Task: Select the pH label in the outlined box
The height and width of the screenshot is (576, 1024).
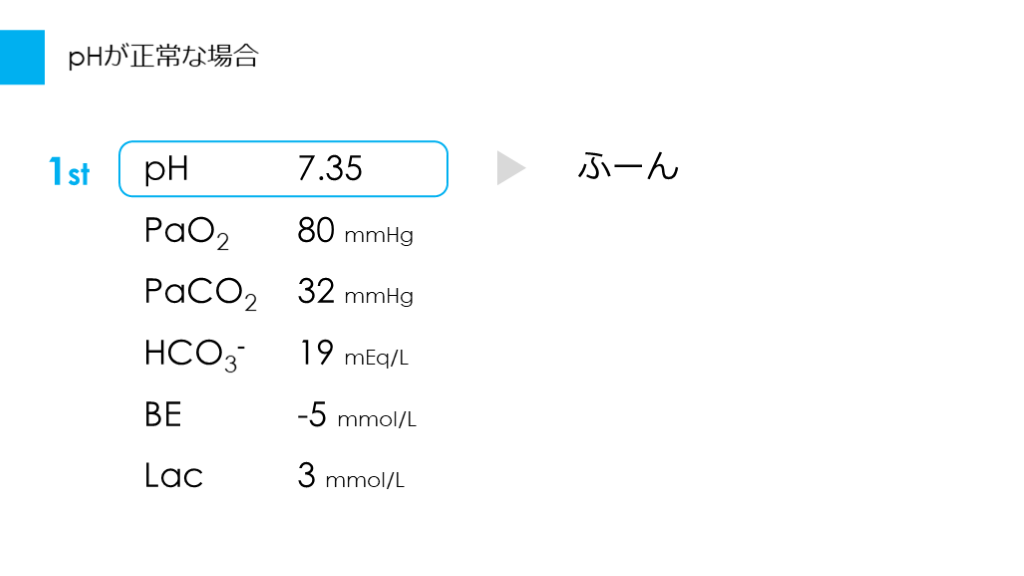Action: (167, 170)
